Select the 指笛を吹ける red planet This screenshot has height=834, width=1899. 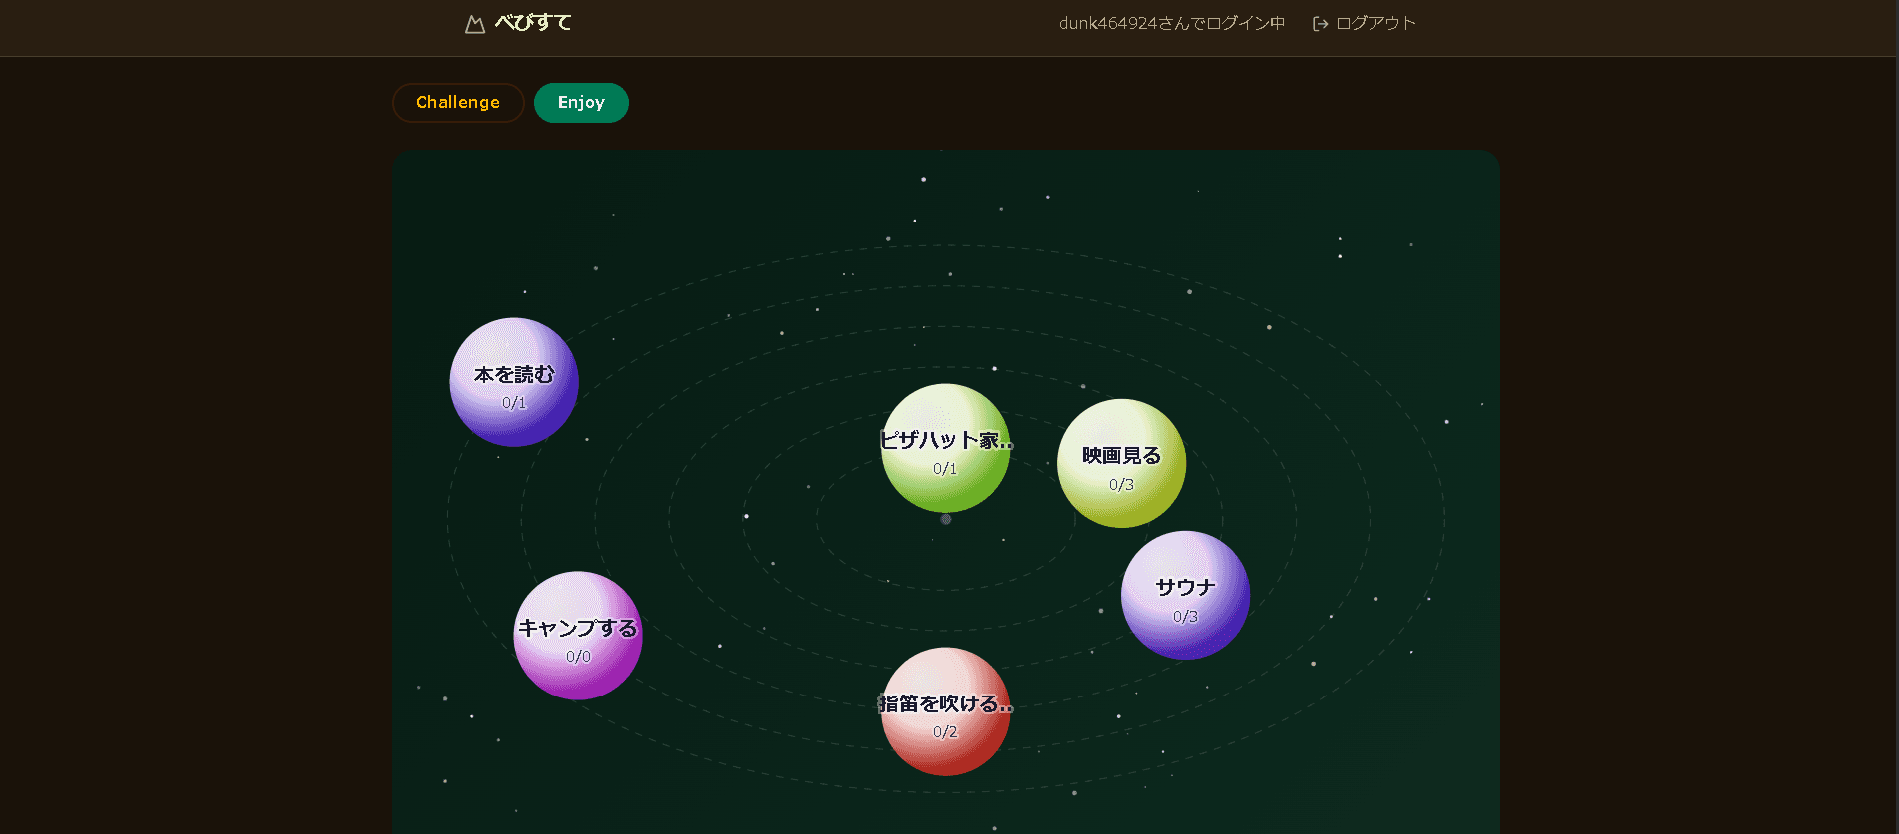pos(945,711)
